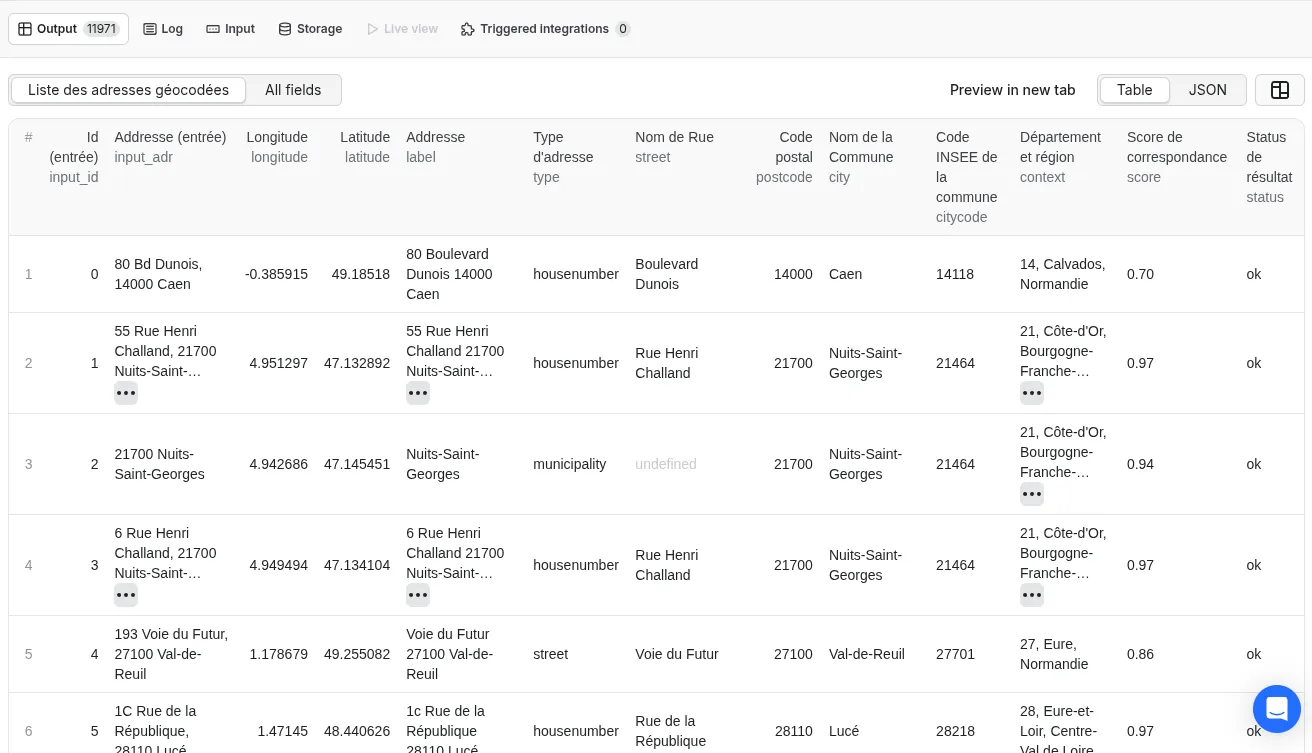Click Preview in new tab
Viewport: 1312px width, 753px height.
1012,90
